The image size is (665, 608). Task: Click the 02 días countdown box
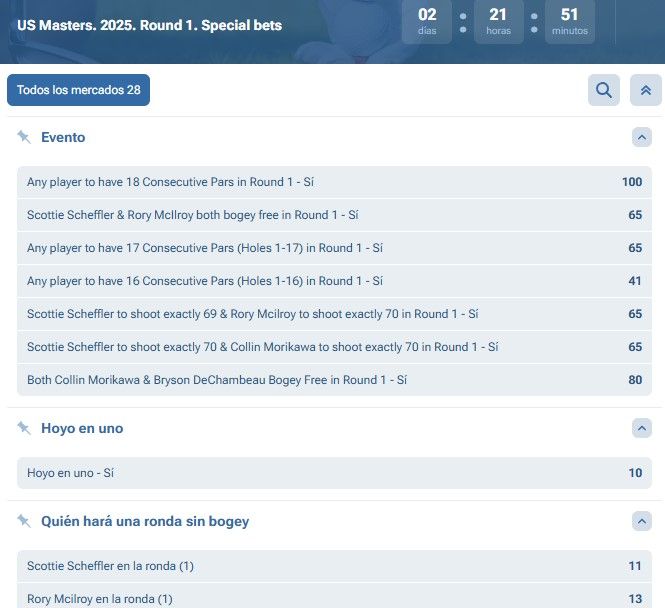point(427,21)
